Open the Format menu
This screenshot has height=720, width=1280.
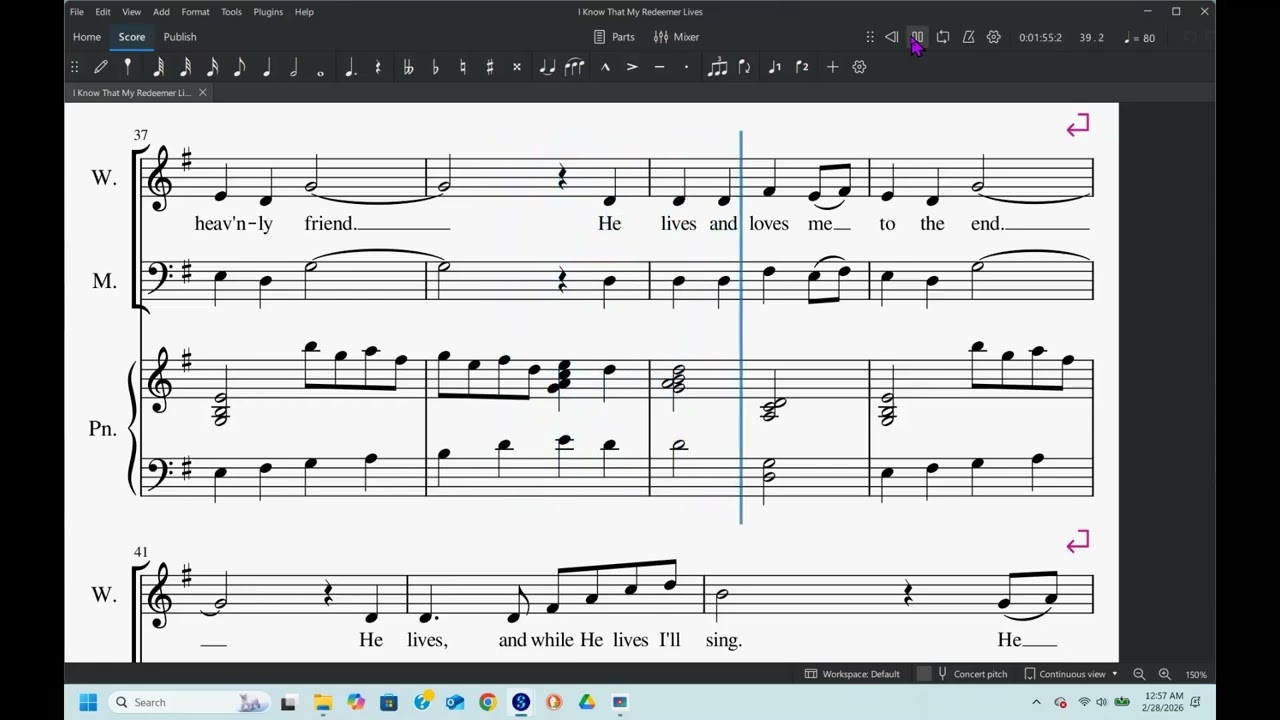(195, 12)
